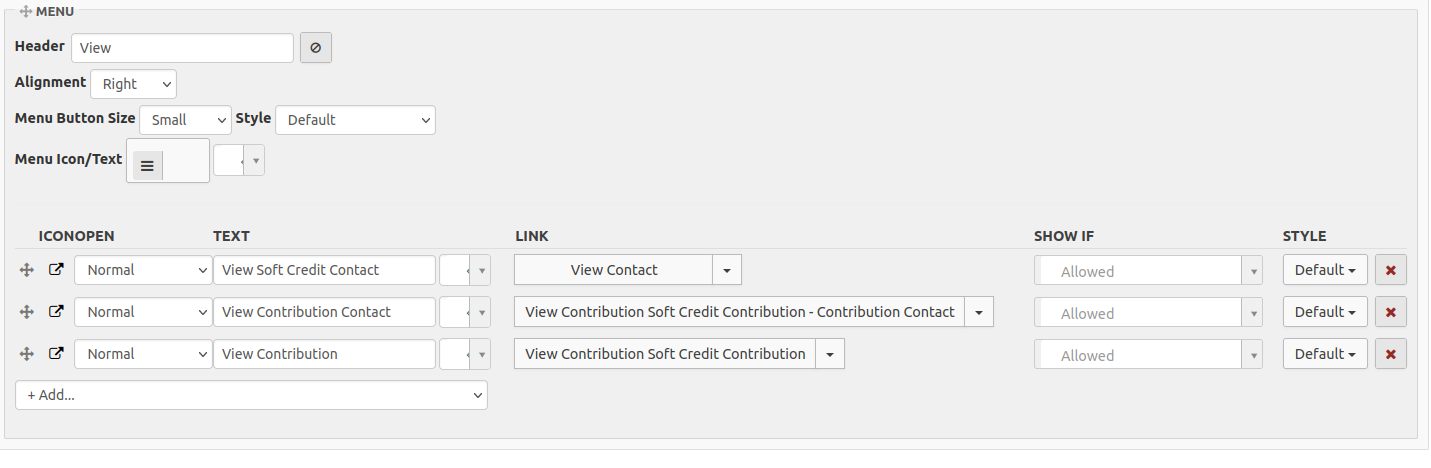Open the Menu Button Size dropdown
Screen dimensions: 1431x468
[x=185, y=120]
